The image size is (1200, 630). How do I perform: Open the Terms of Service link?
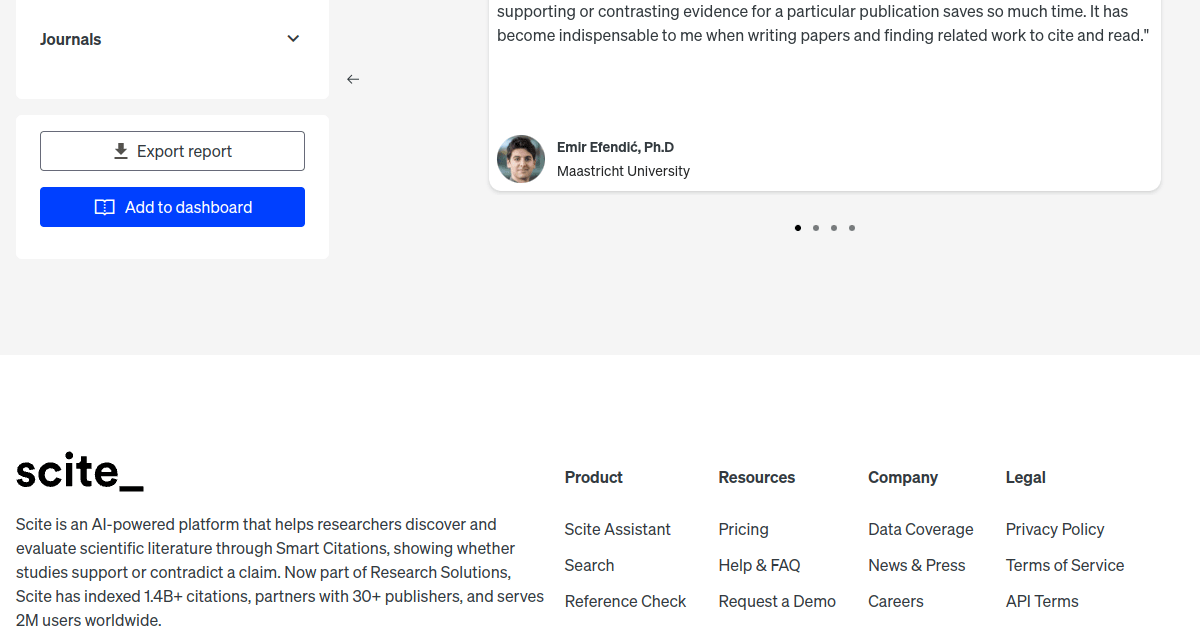pyautogui.click(x=1065, y=565)
